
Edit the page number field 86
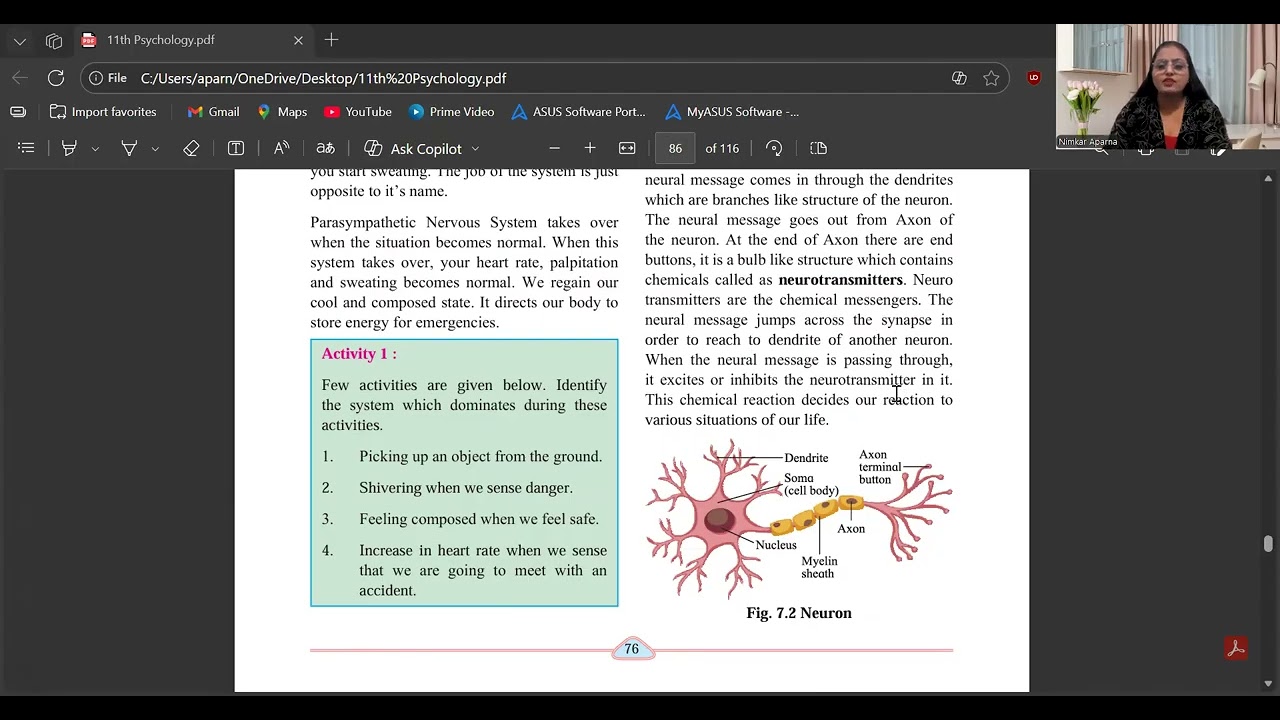(675, 148)
